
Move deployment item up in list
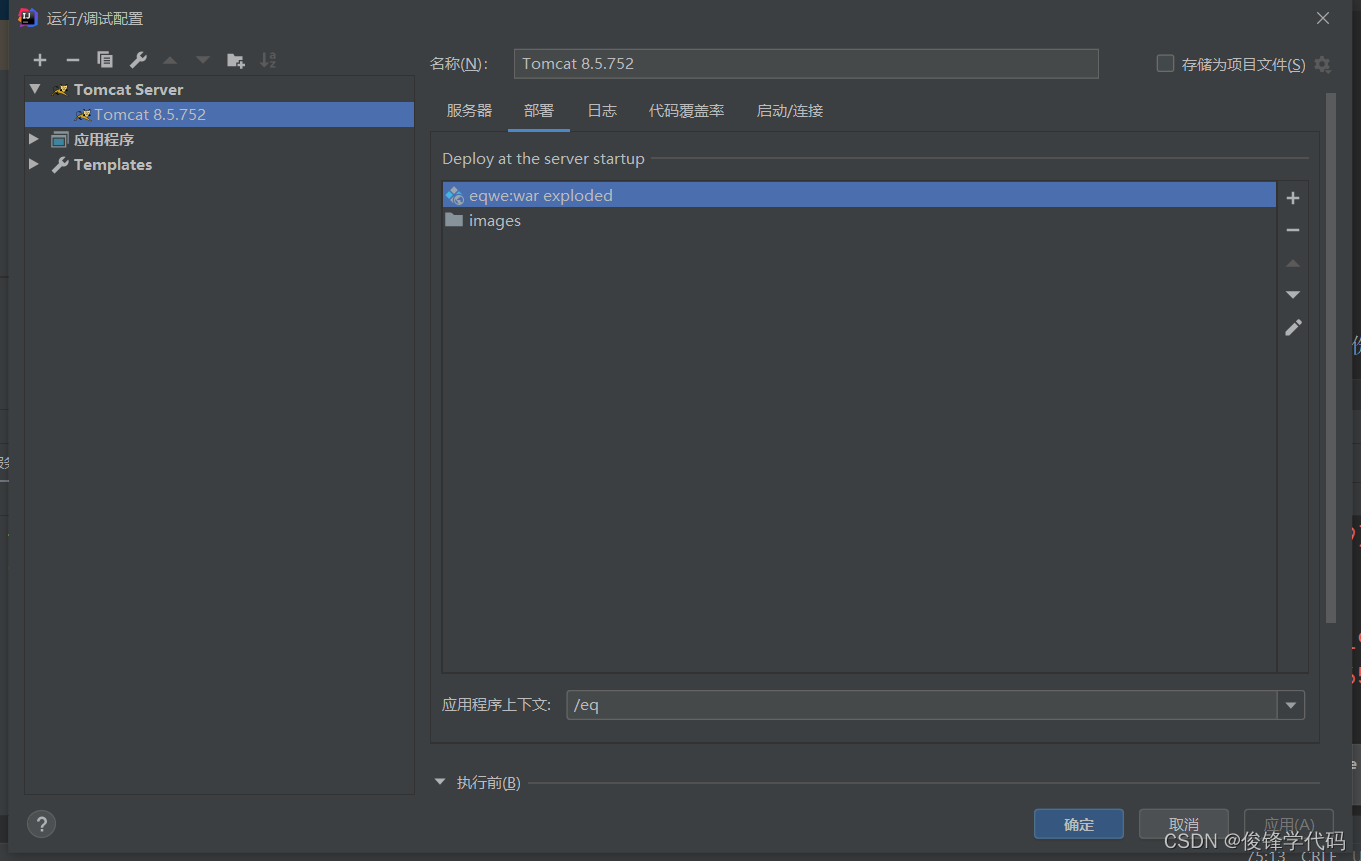point(1293,263)
